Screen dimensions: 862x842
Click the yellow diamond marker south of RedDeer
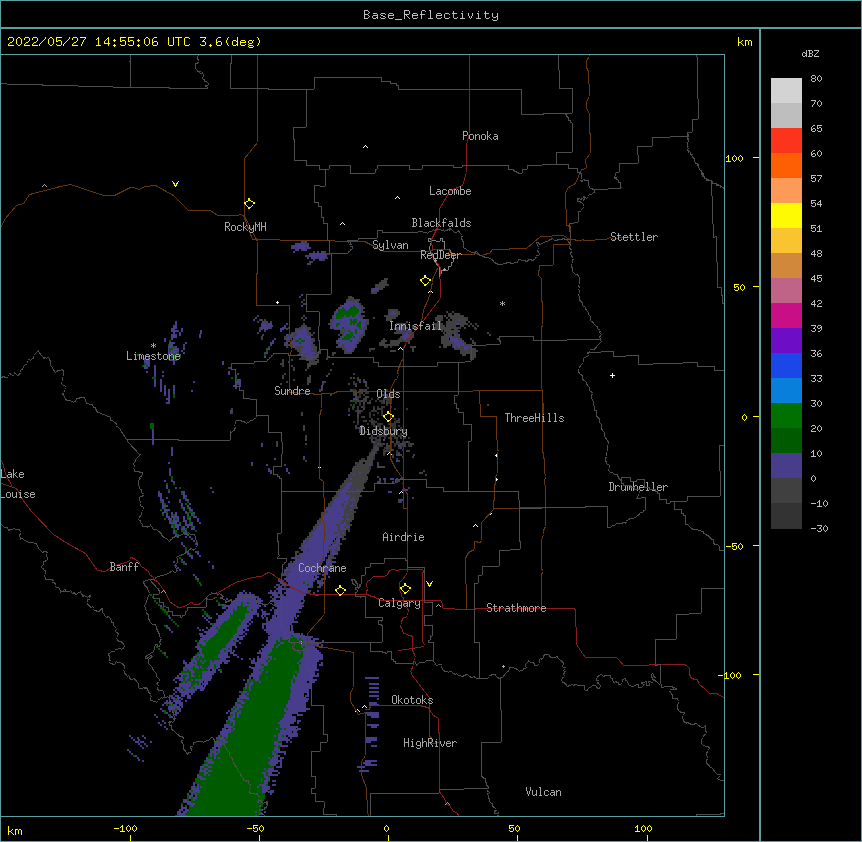tap(426, 281)
